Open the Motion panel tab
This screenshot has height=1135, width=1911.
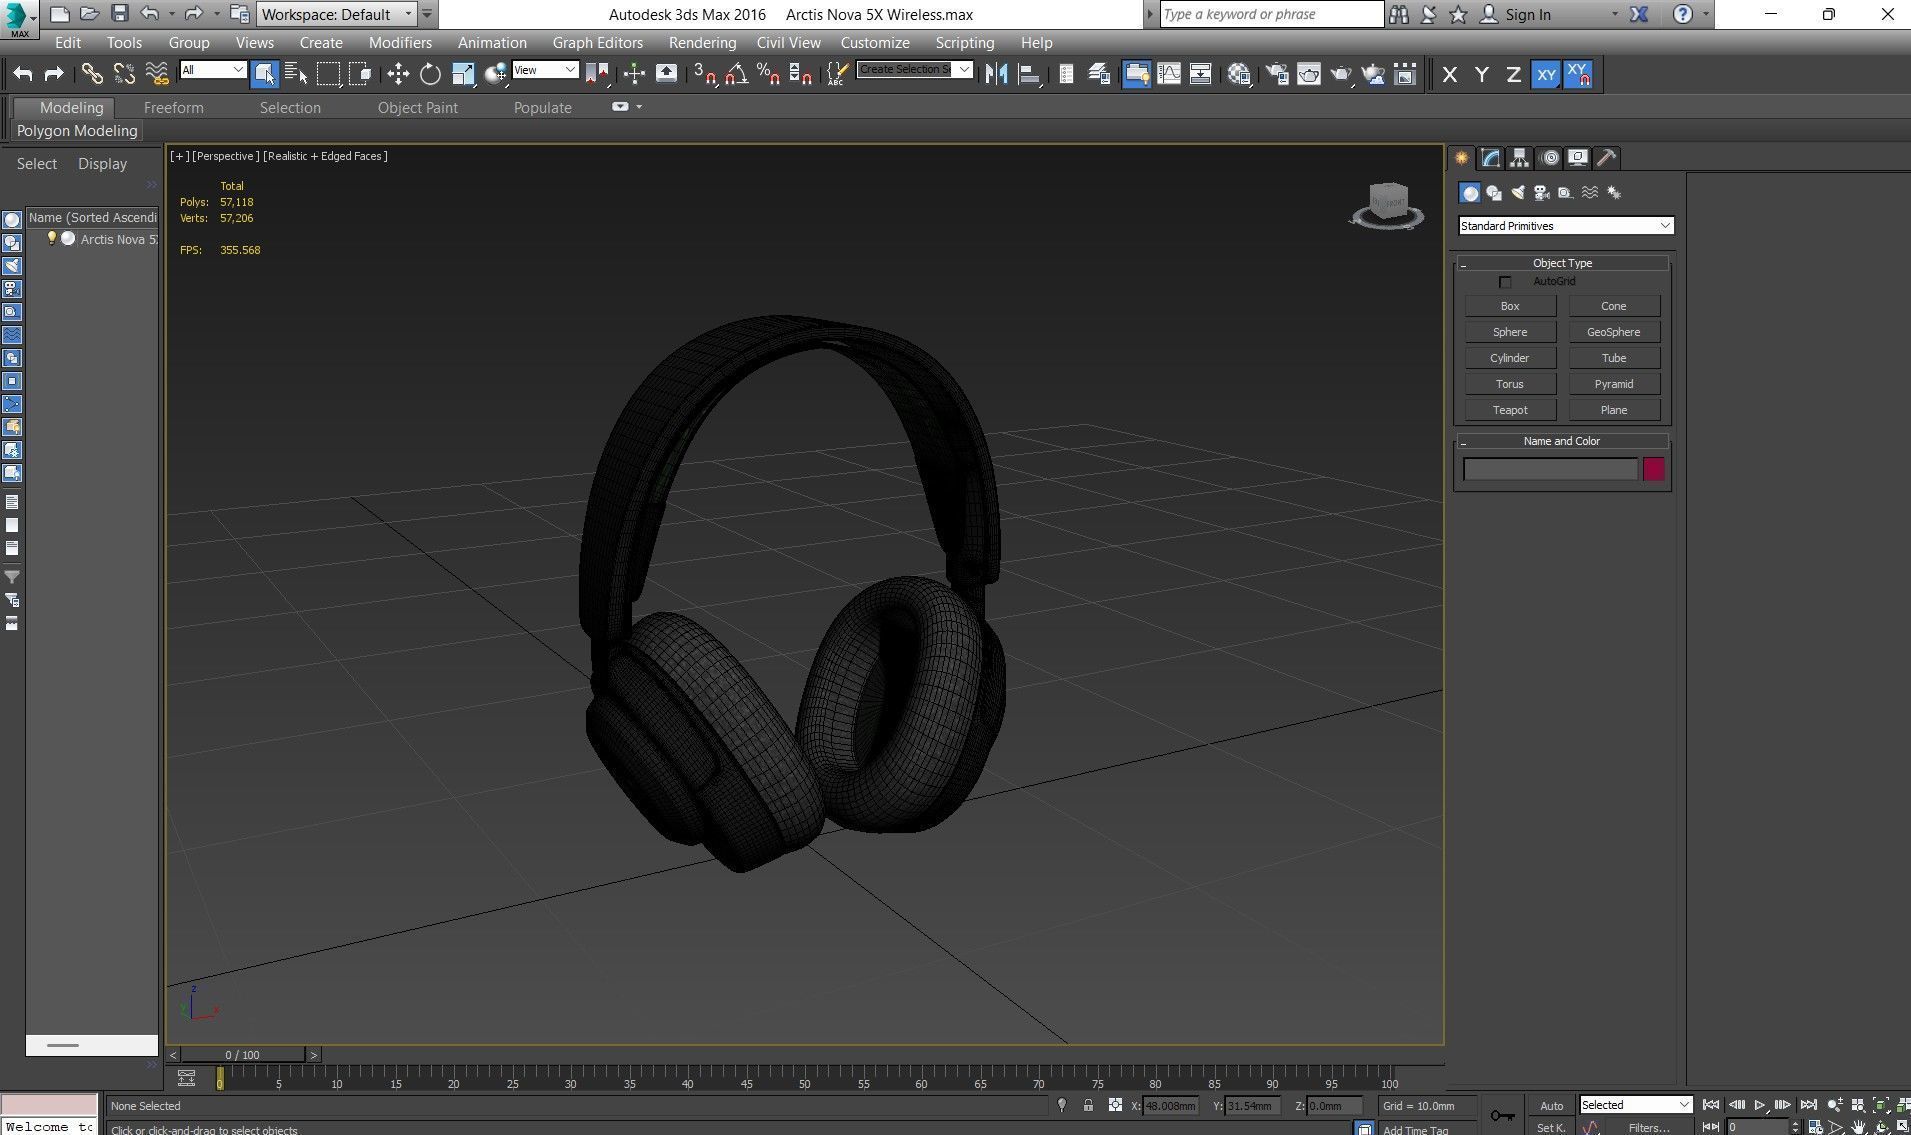(x=1550, y=158)
